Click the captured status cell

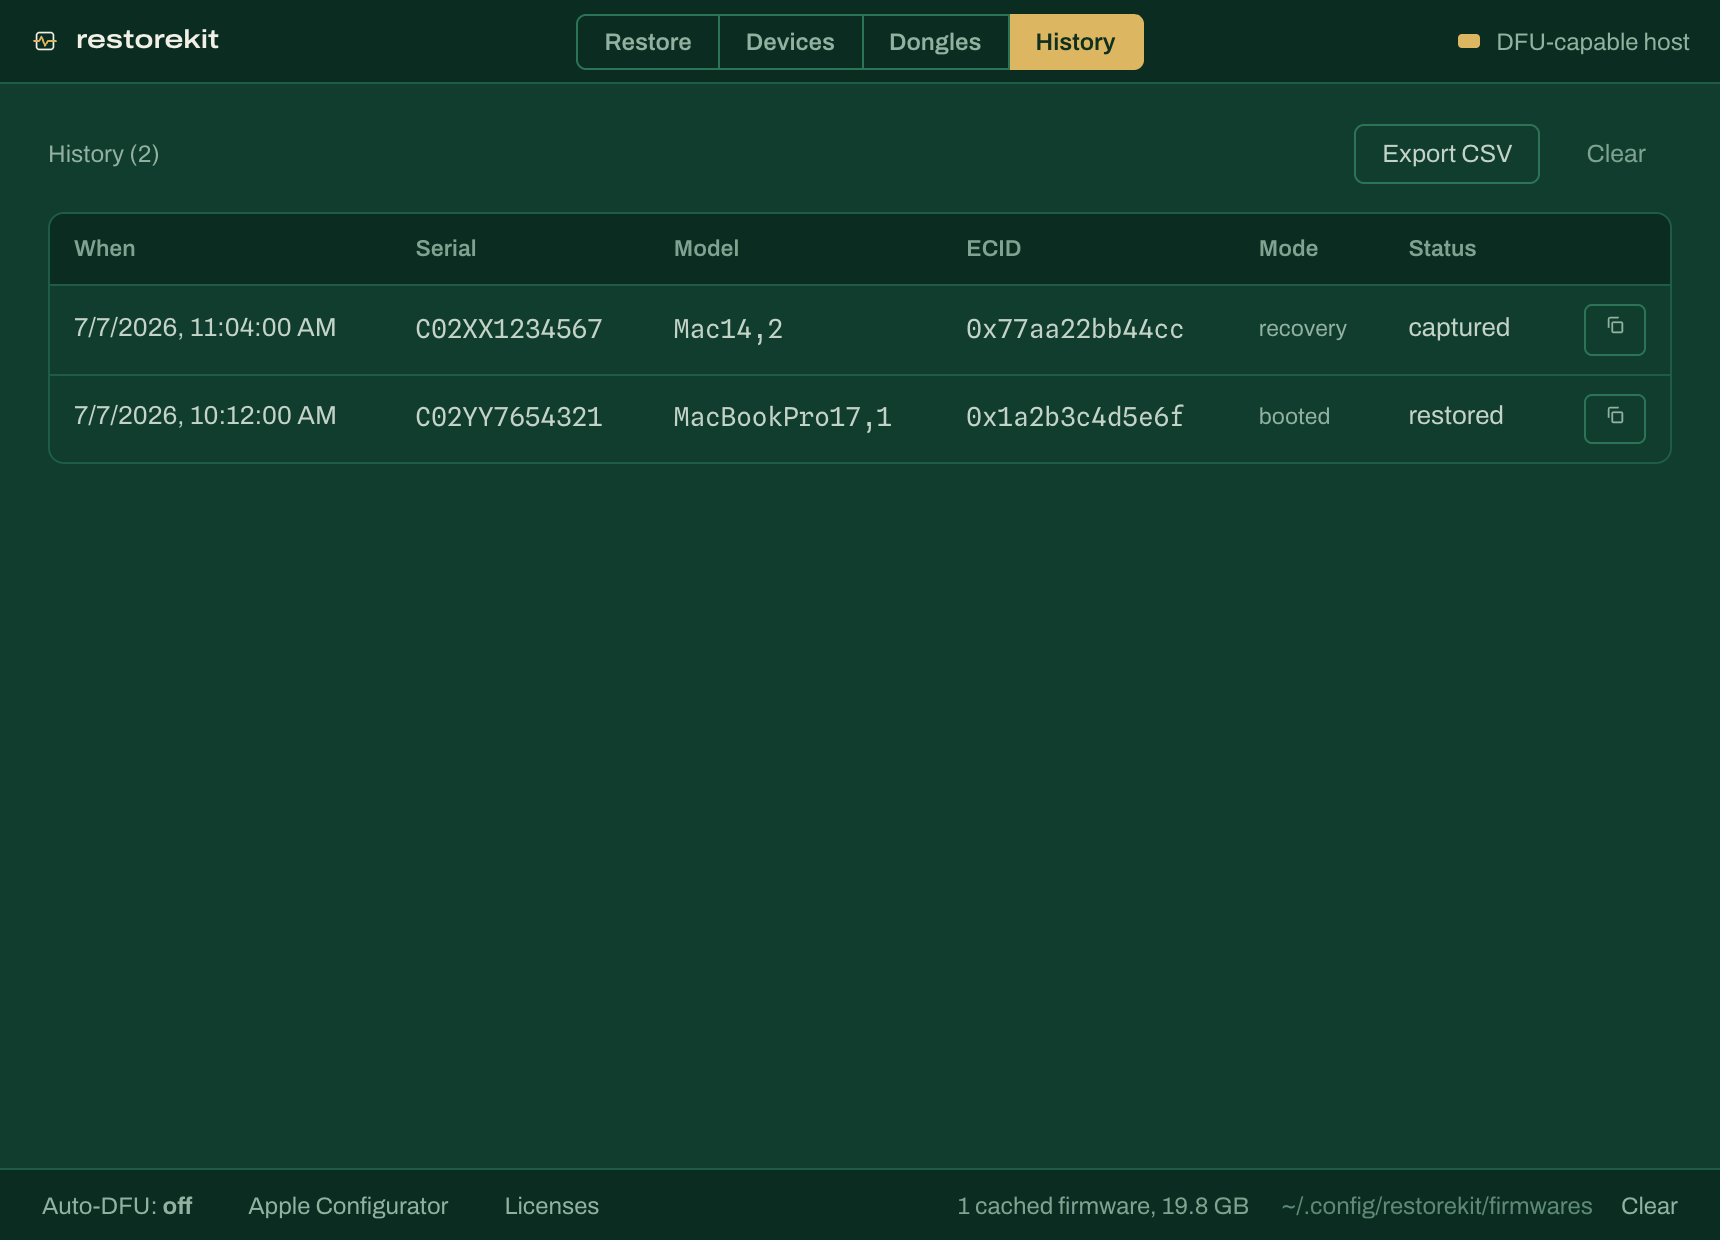(x=1459, y=328)
